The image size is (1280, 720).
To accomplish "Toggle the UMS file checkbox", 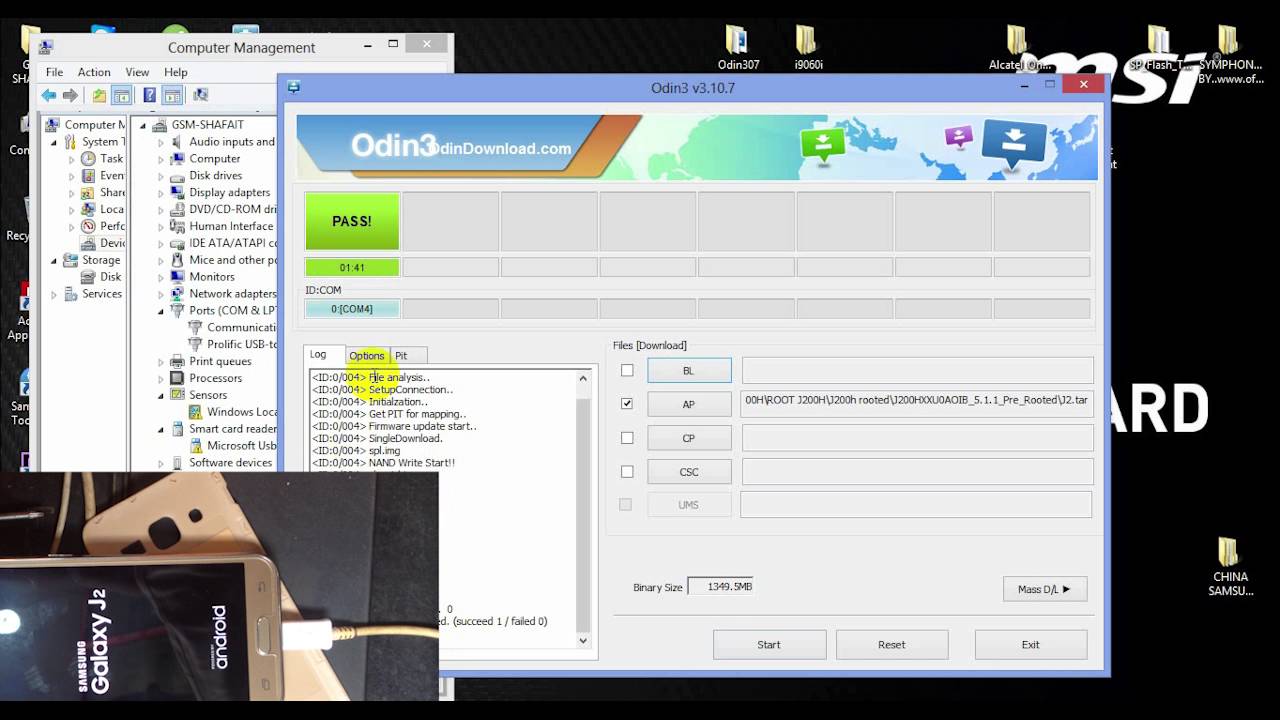I will [x=625, y=504].
